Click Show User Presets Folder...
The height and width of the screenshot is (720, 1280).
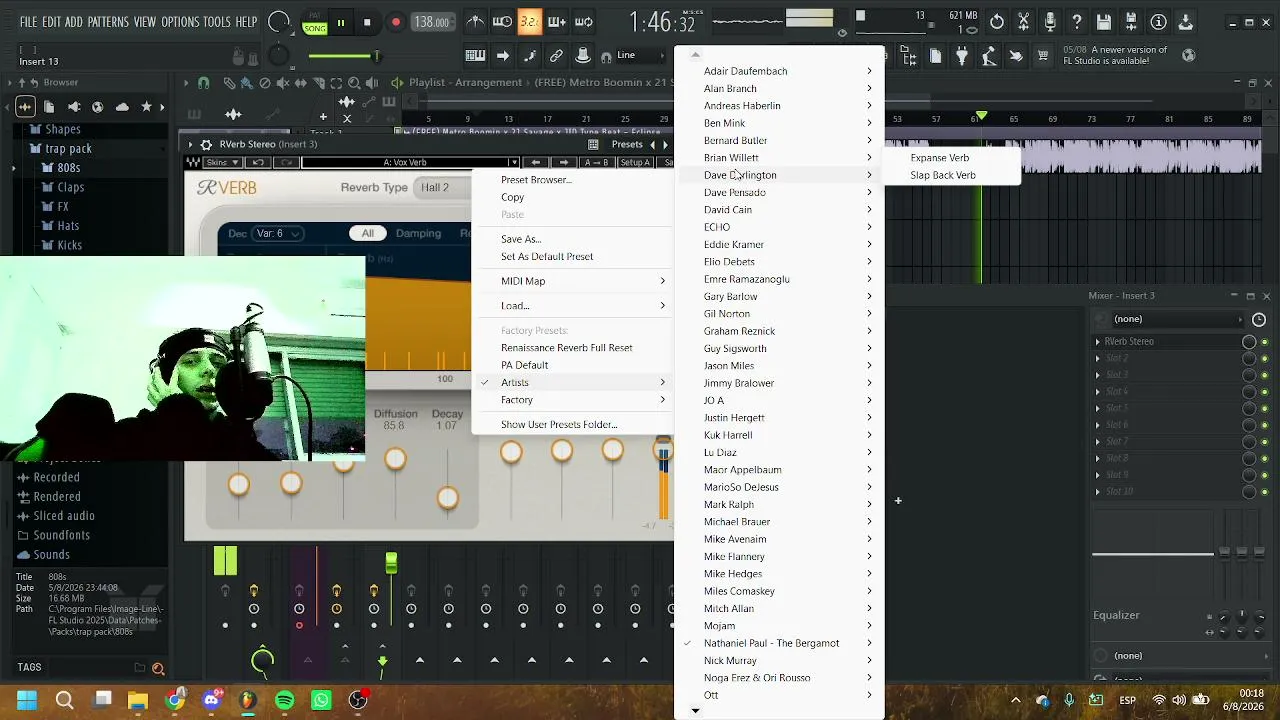click(573, 425)
